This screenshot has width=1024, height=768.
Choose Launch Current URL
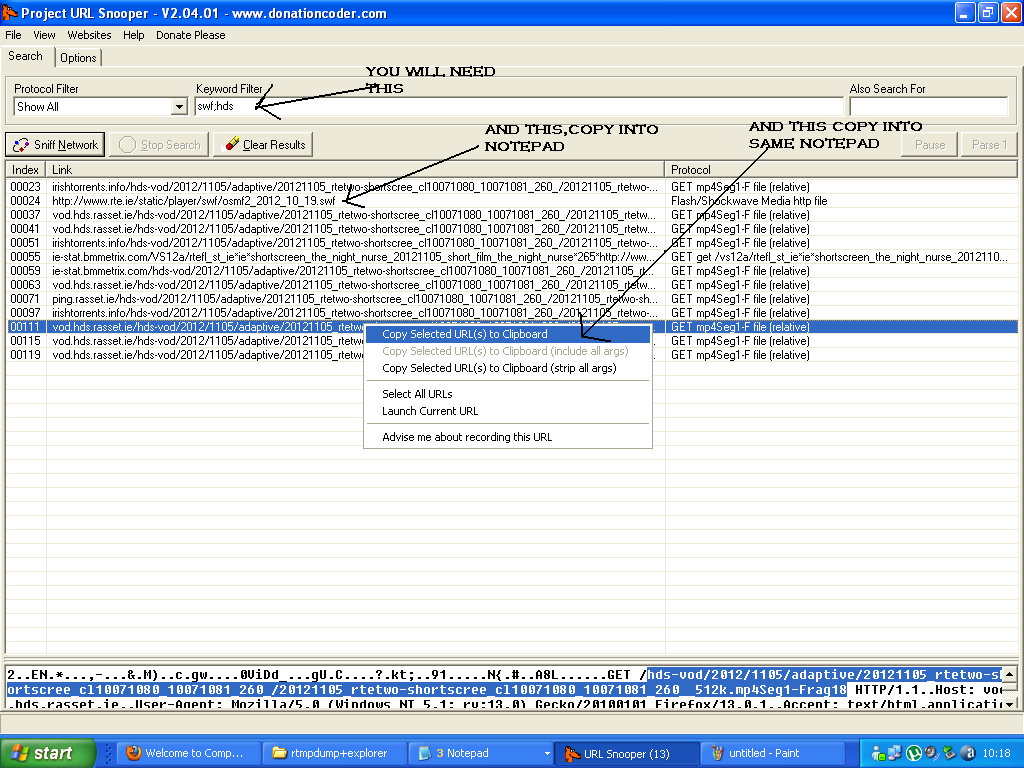[x=507, y=411]
